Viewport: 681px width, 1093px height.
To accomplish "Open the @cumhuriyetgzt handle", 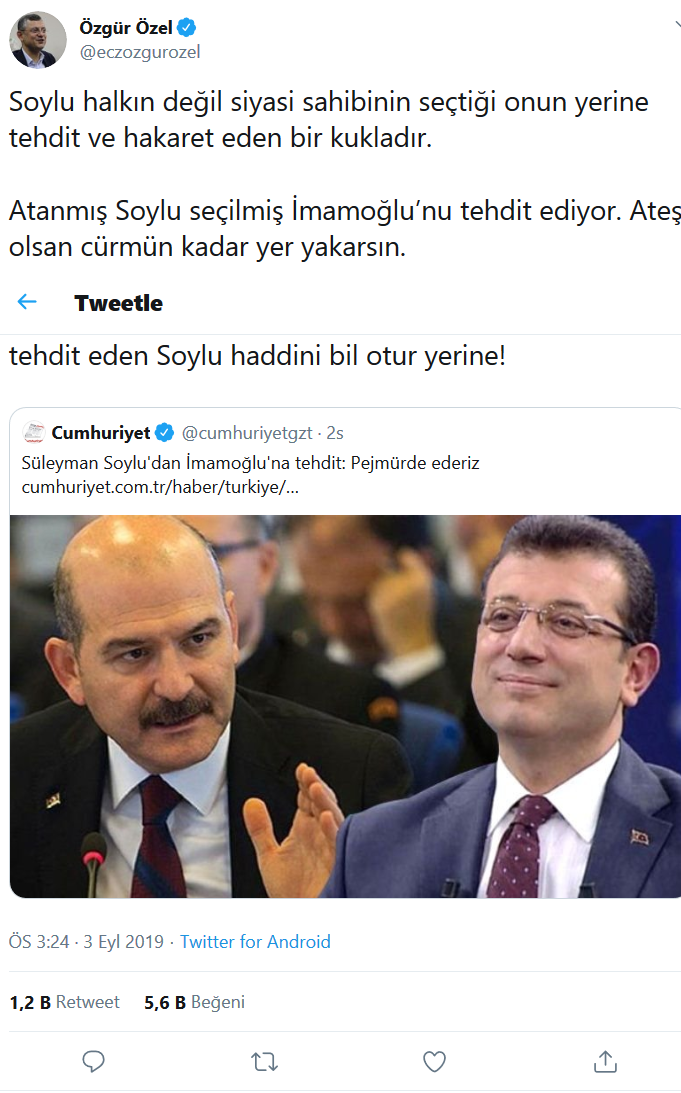I will tap(247, 433).
